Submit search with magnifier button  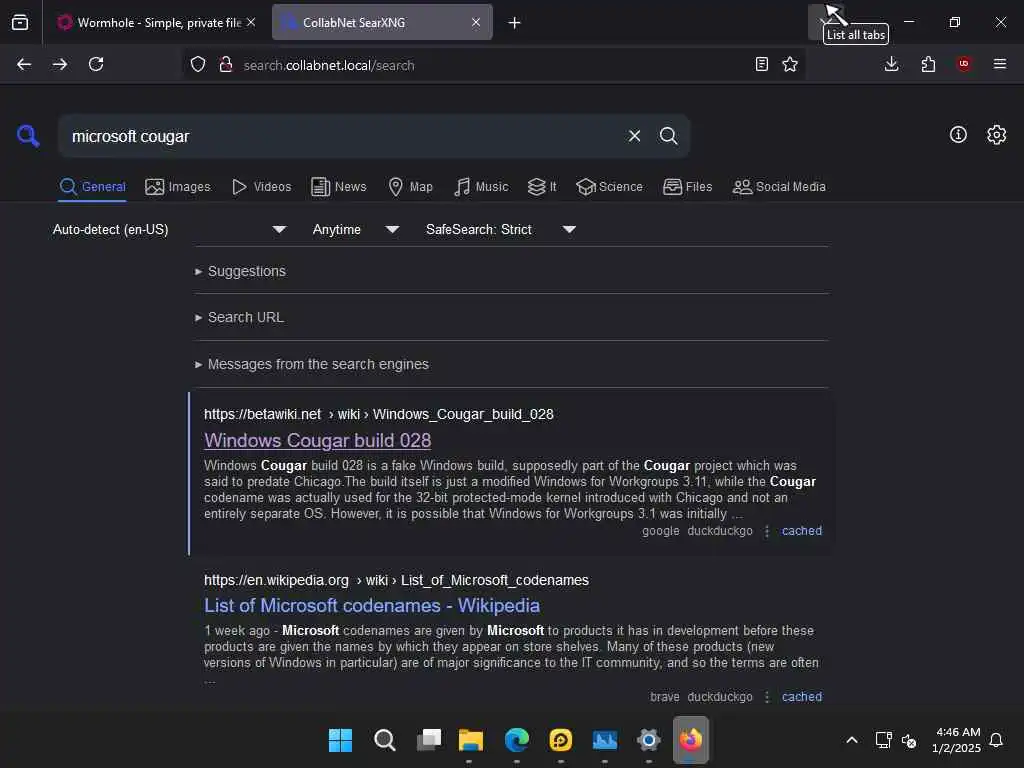click(x=668, y=136)
